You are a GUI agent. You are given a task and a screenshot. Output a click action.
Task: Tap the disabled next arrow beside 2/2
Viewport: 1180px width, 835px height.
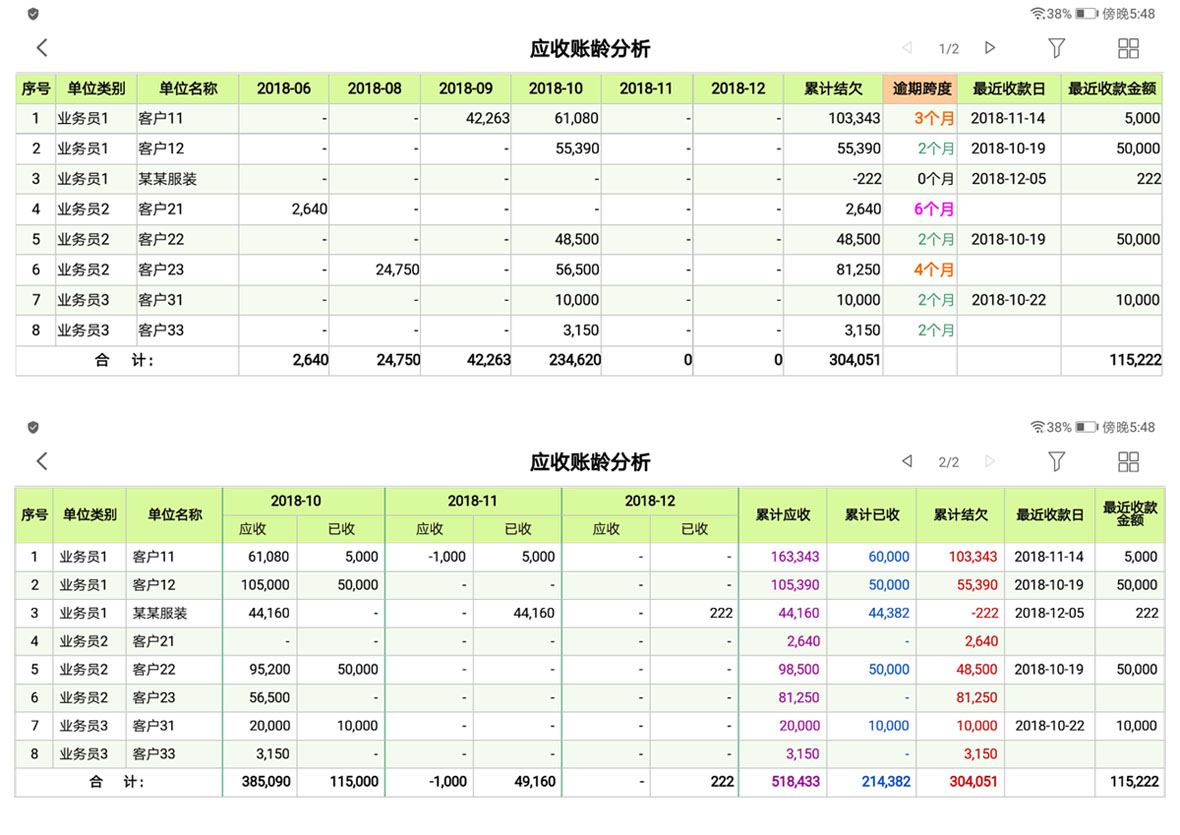coord(990,461)
